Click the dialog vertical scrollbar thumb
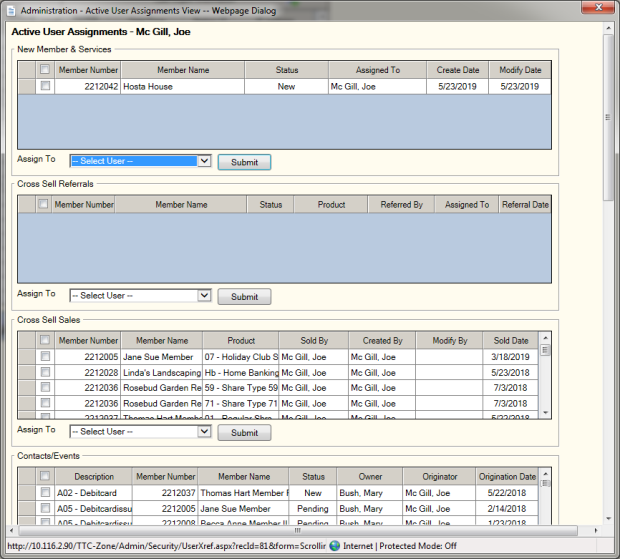 tap(608, 117)
